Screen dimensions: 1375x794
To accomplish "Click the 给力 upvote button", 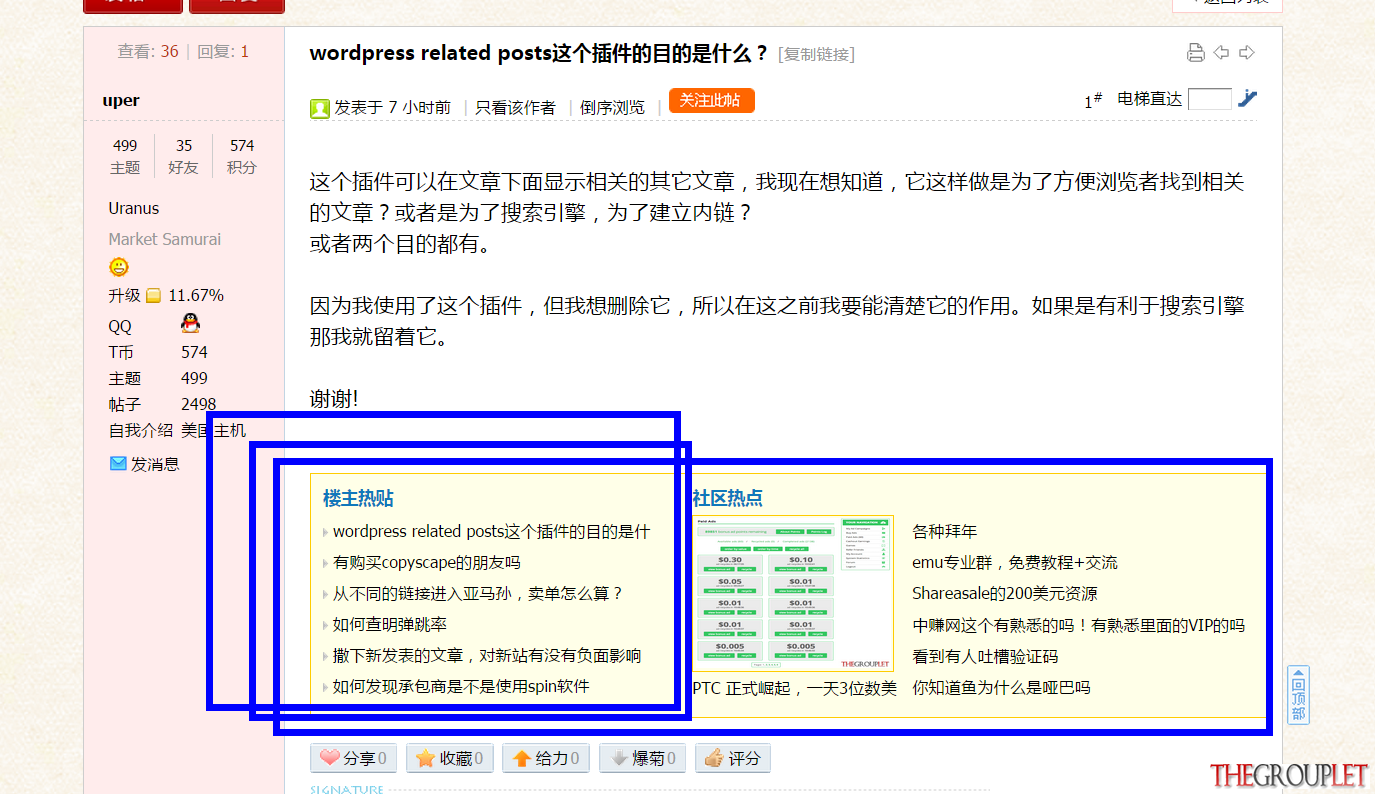I will (x=546, y=758).
